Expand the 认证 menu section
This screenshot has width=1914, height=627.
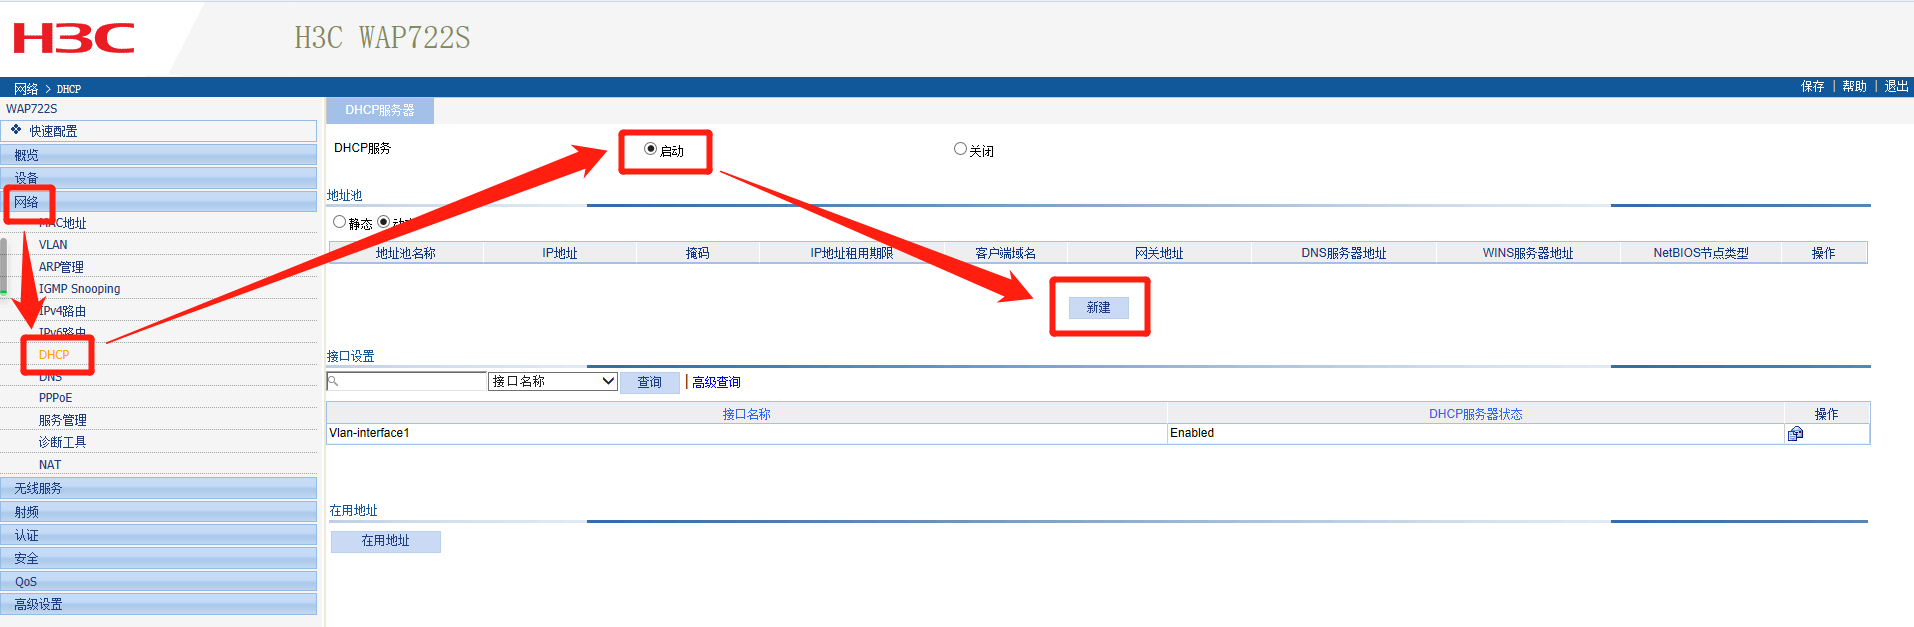159,535
